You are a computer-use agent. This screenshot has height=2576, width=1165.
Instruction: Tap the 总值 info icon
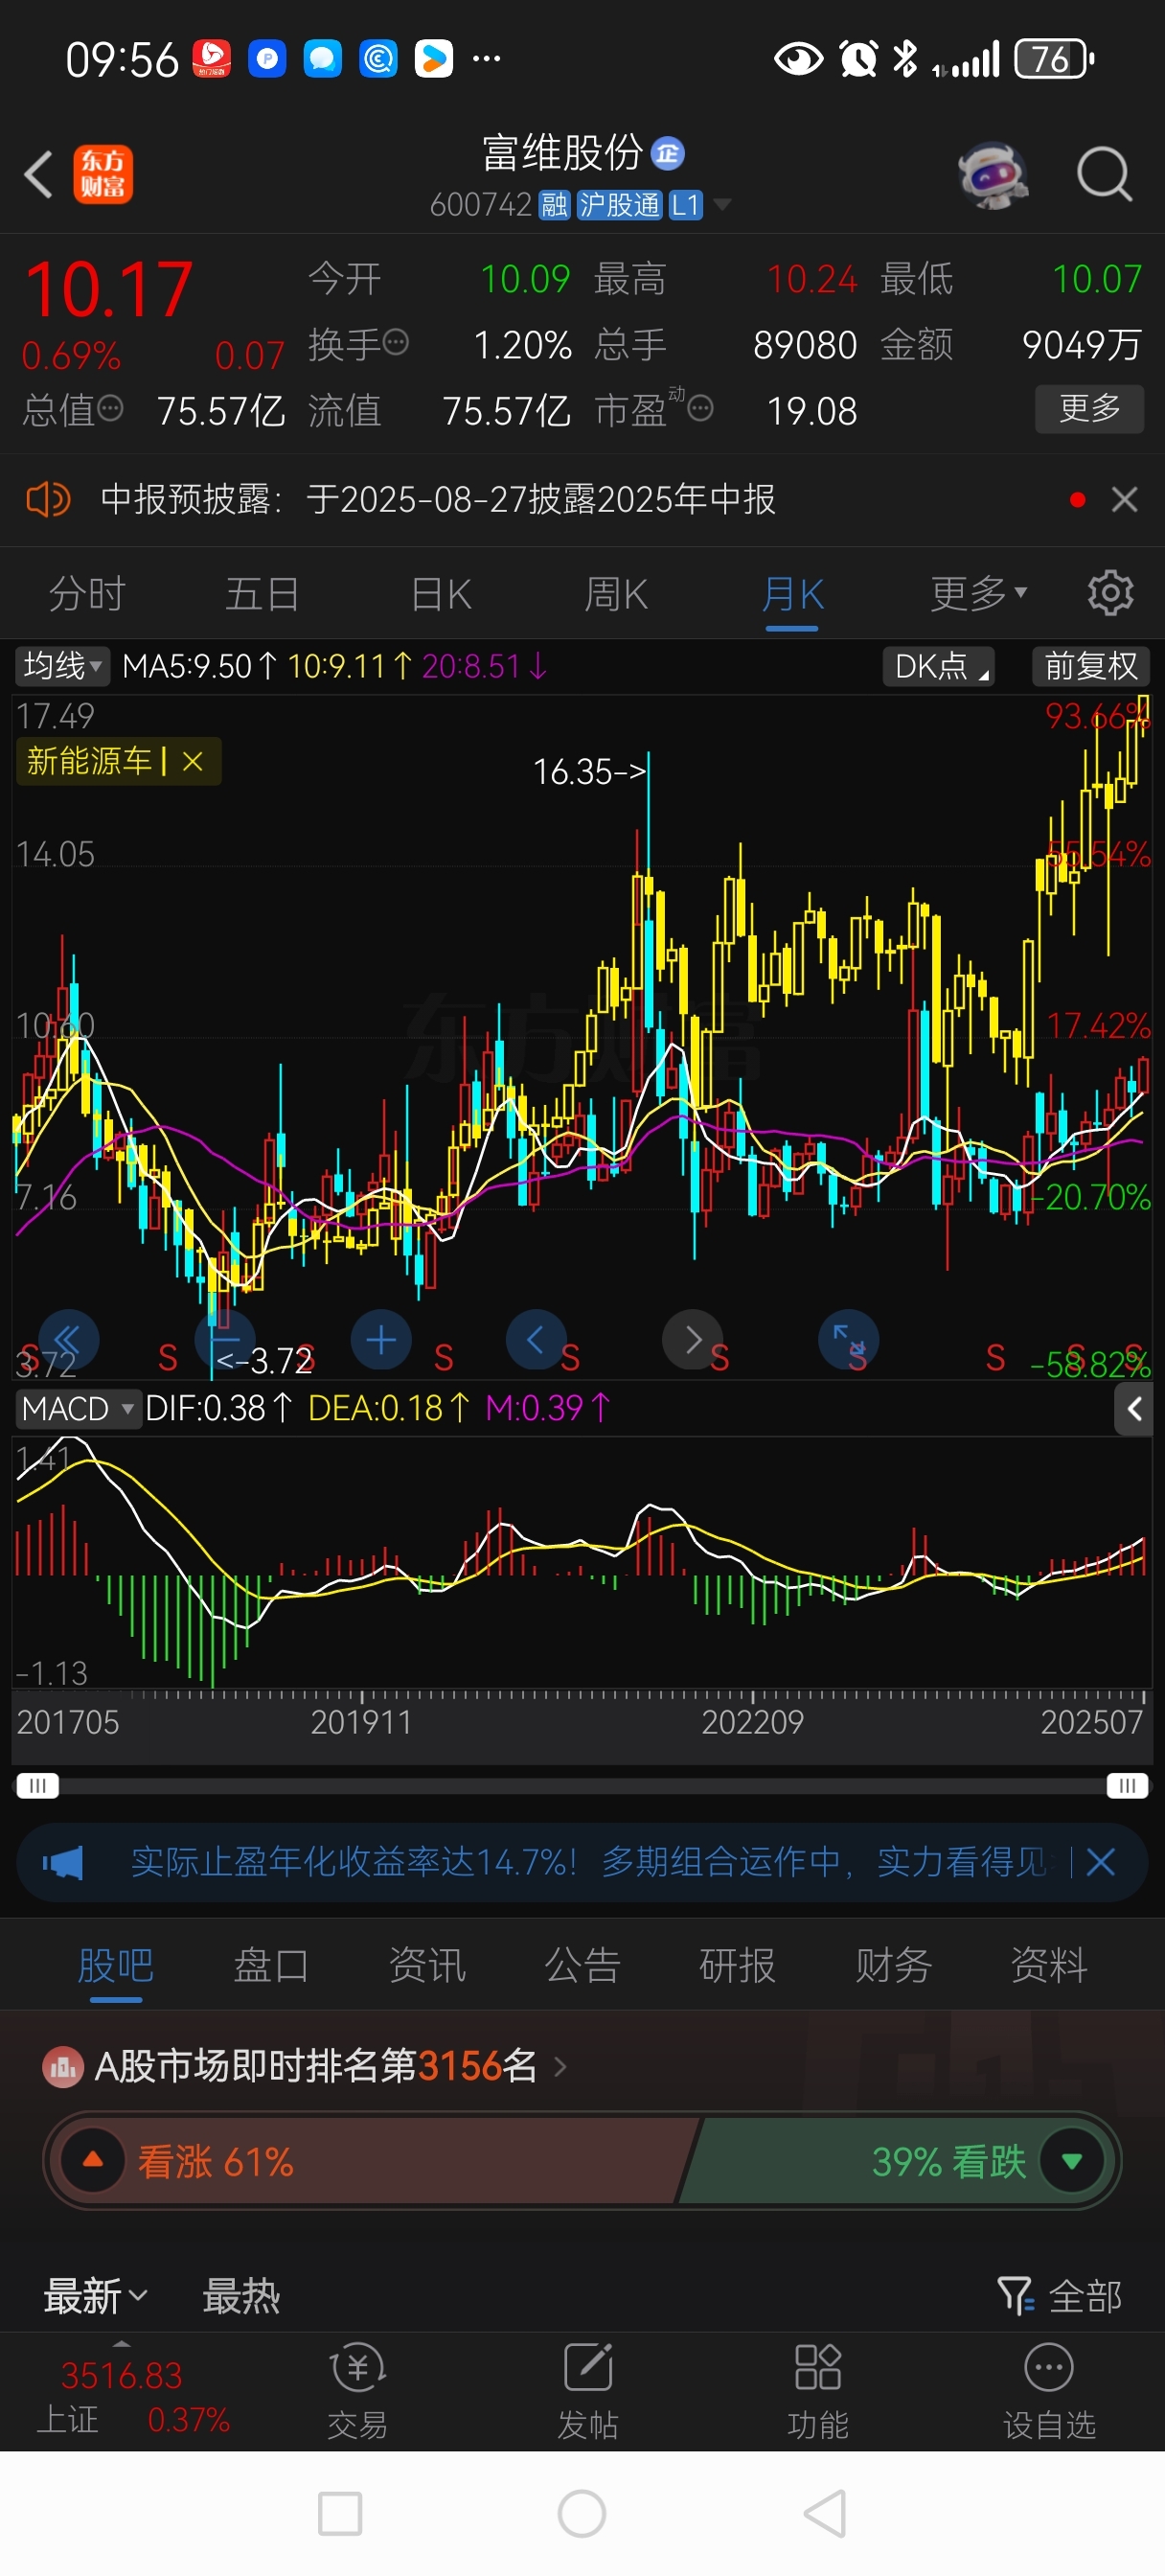tap(111, 408)
